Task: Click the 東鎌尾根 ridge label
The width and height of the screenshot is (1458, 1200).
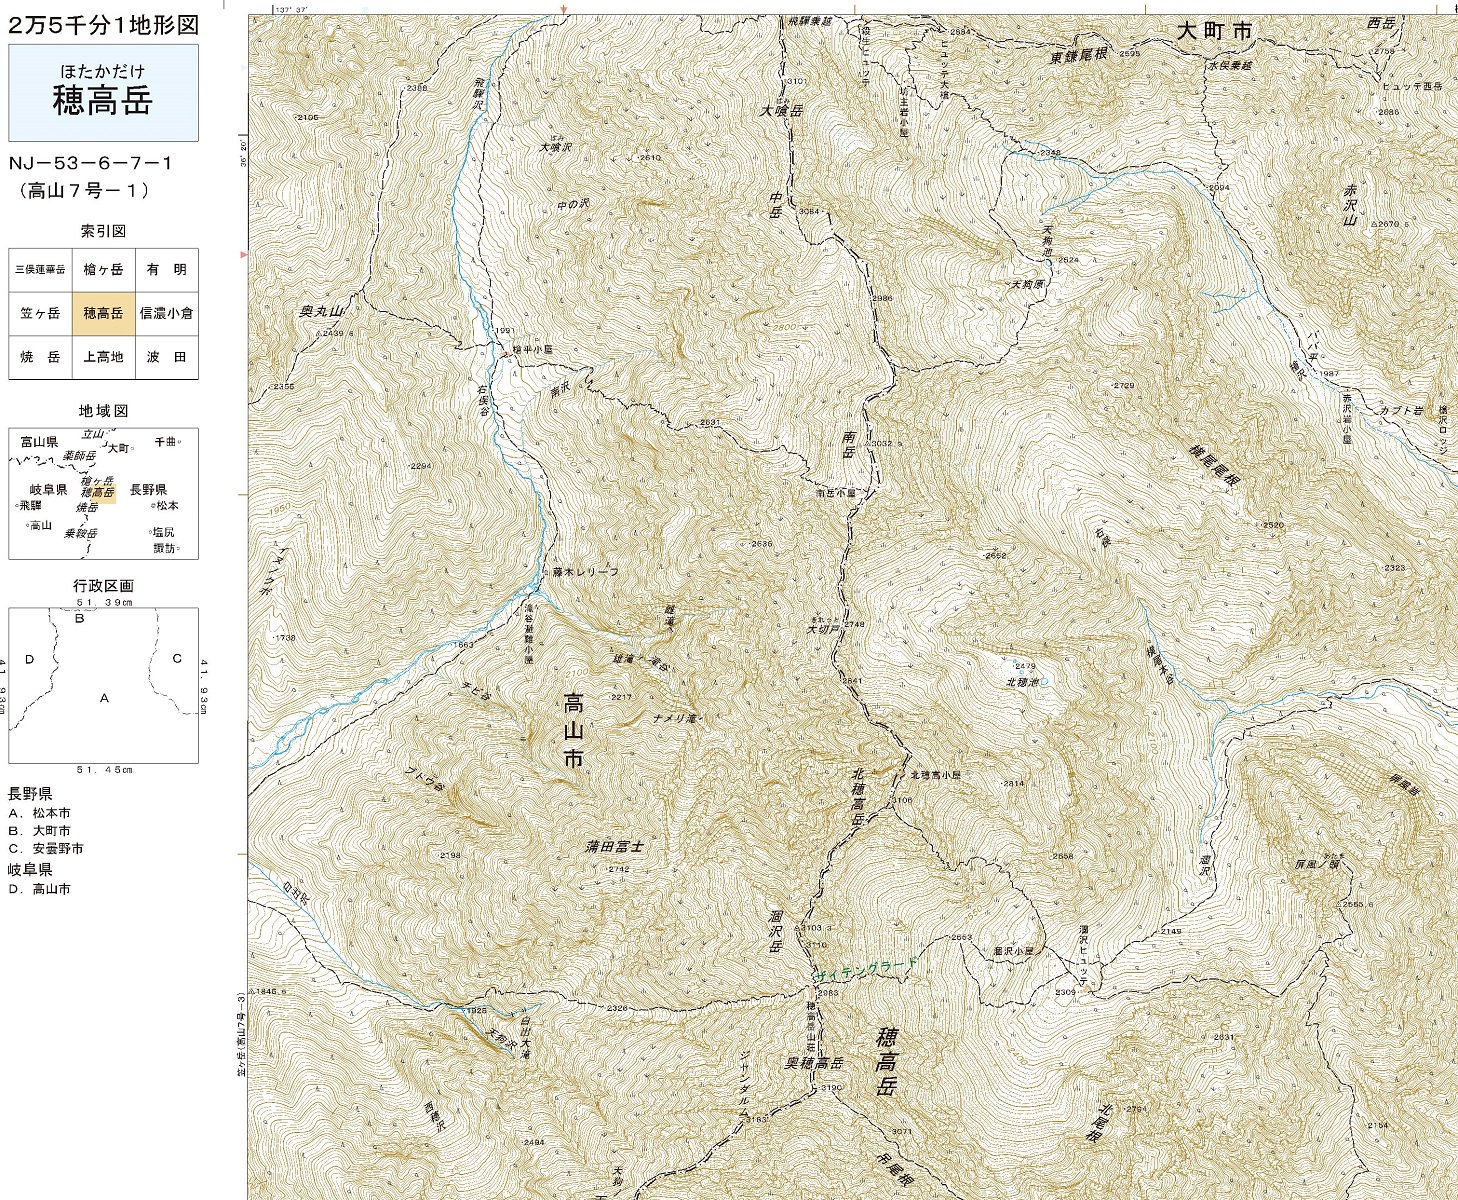Action: click(1078, 56)
